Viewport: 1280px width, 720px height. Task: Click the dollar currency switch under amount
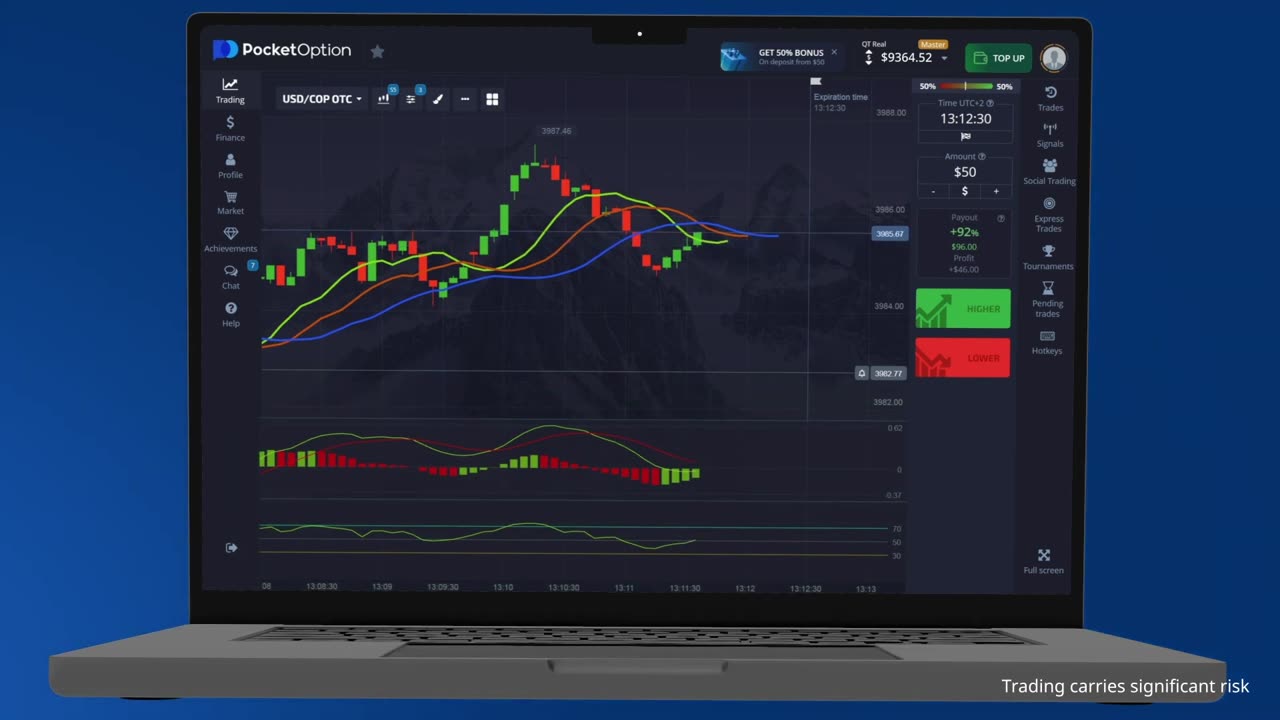pyautogui.click(x=965, y=191)
